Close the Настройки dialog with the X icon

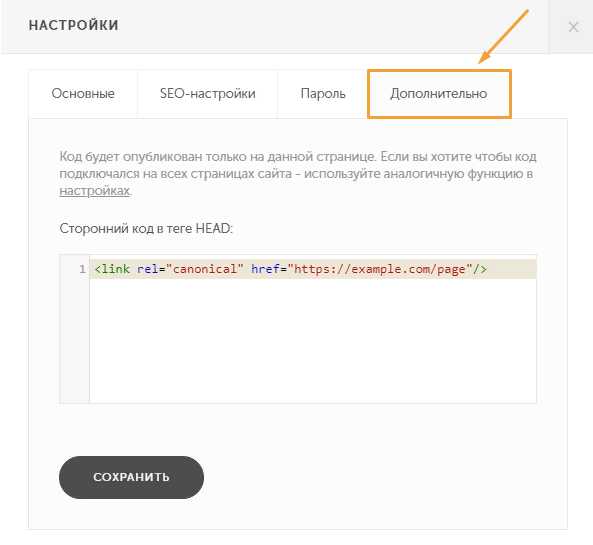tap(573, 26)
